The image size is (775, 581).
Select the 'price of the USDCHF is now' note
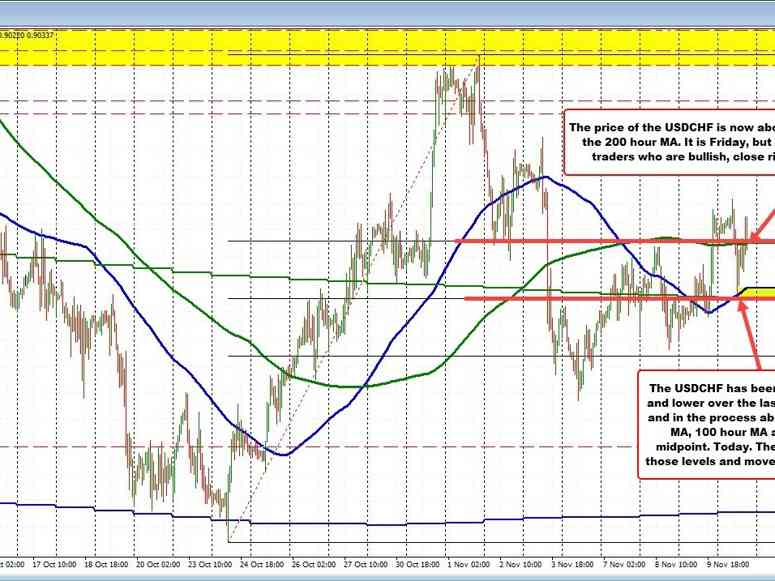pyautogui.click(x=669, y=142)
